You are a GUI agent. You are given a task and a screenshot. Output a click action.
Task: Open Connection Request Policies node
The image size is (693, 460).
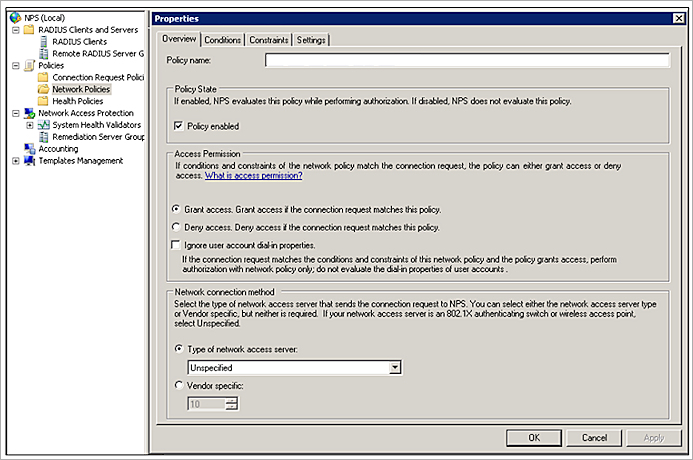click(98, 77)
